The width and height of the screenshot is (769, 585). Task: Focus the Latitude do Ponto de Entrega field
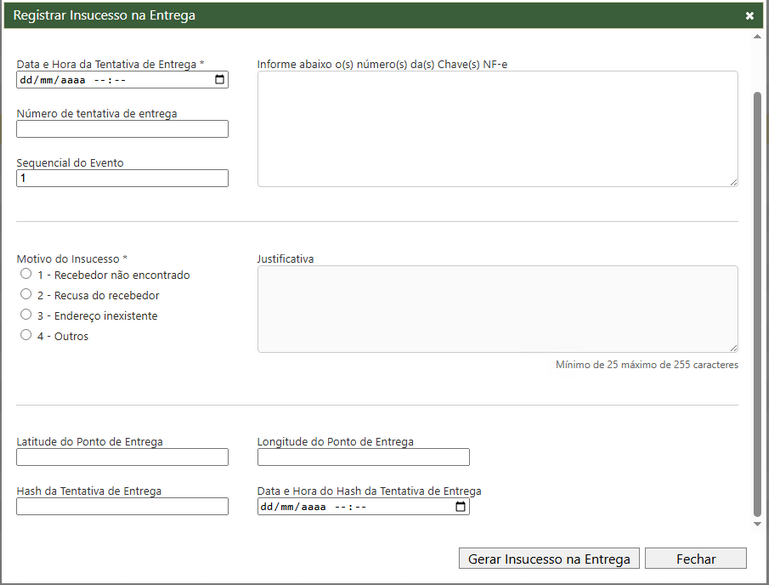tap(122, 457)
